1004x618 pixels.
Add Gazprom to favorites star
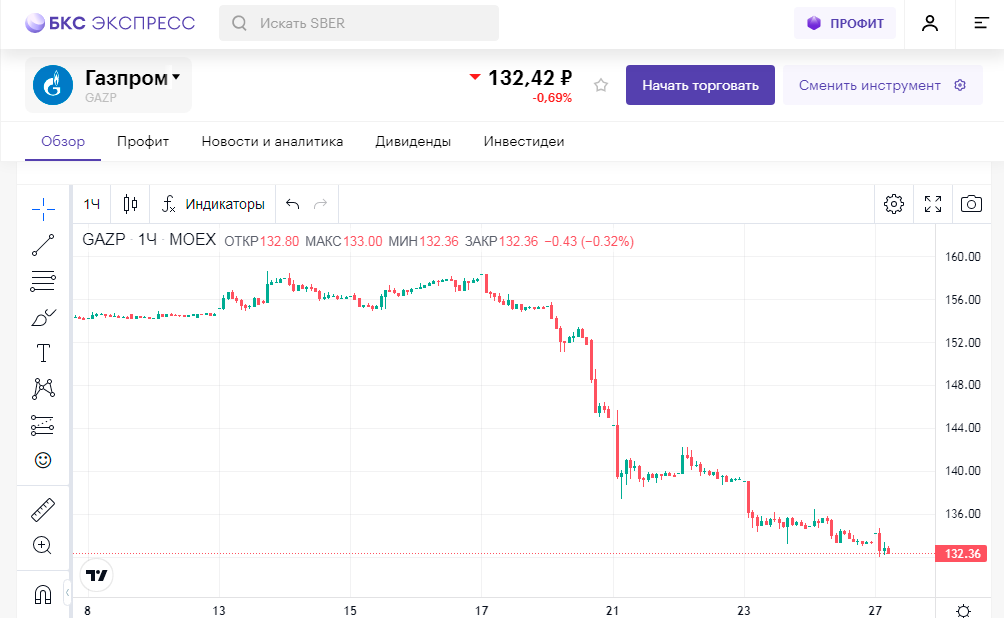click(601, 85)
